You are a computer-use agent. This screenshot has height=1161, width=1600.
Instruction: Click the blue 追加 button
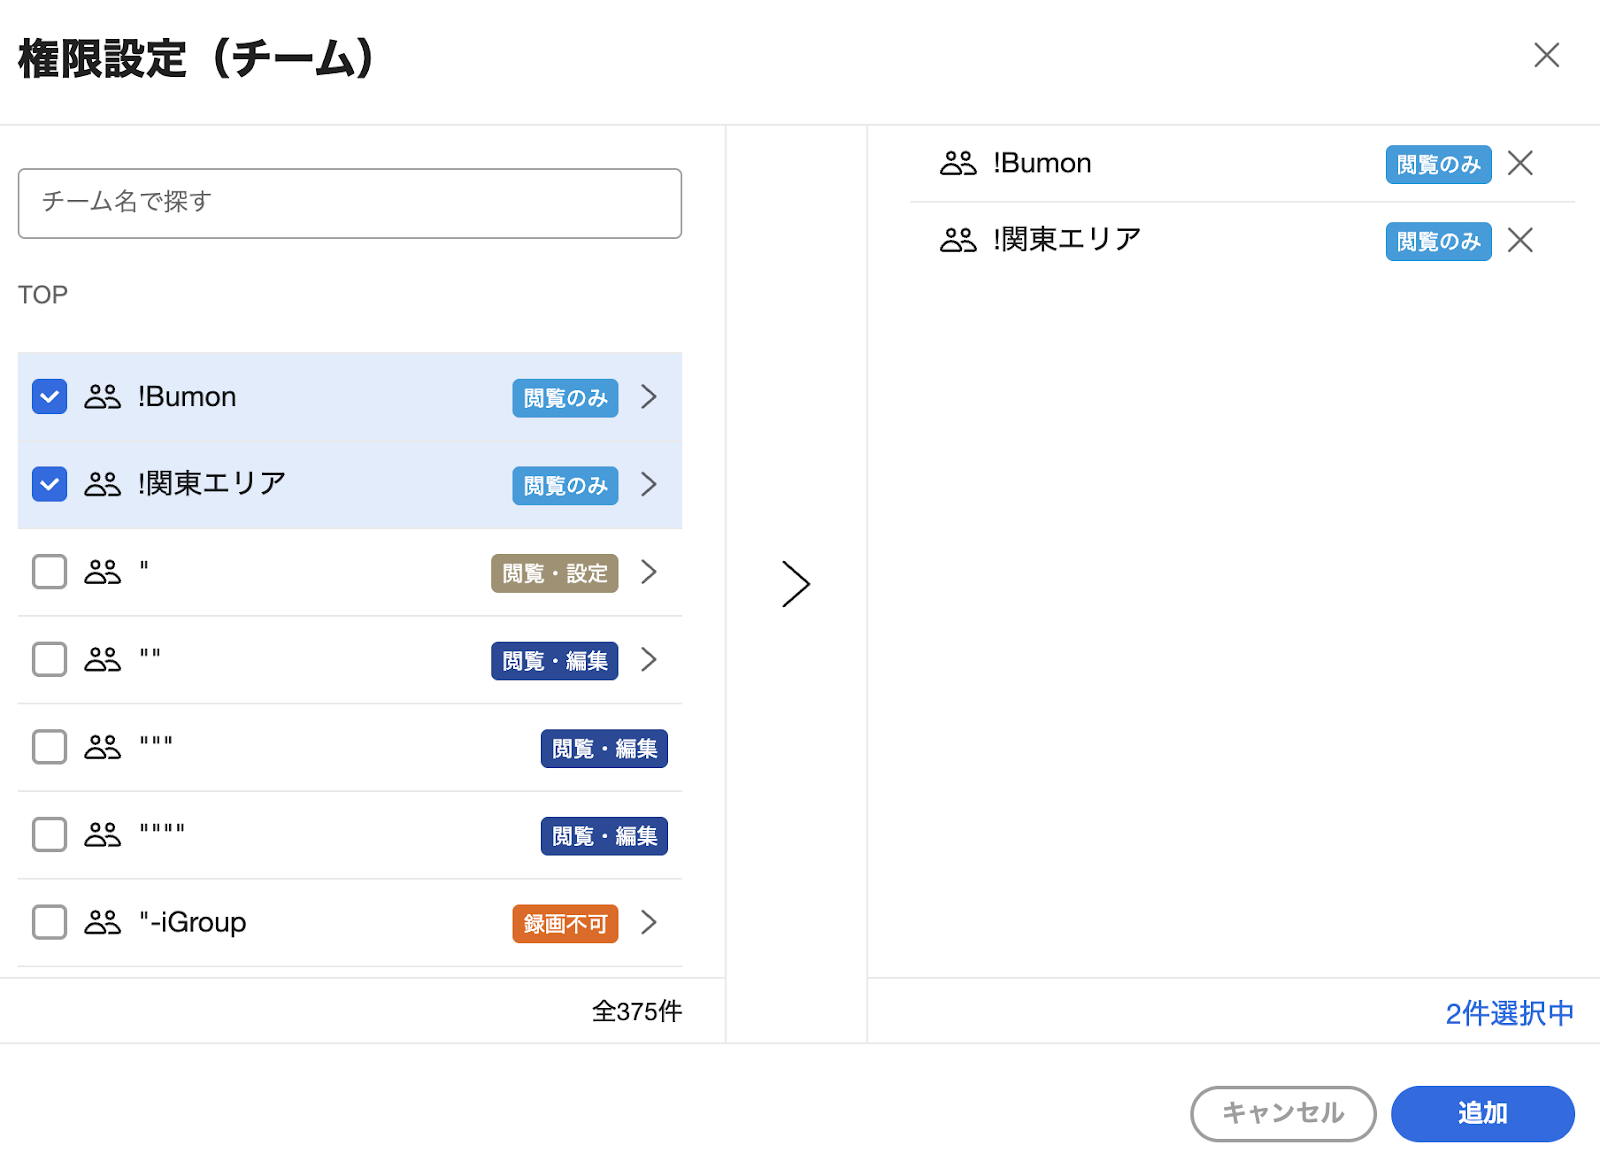[1483, 1114]
